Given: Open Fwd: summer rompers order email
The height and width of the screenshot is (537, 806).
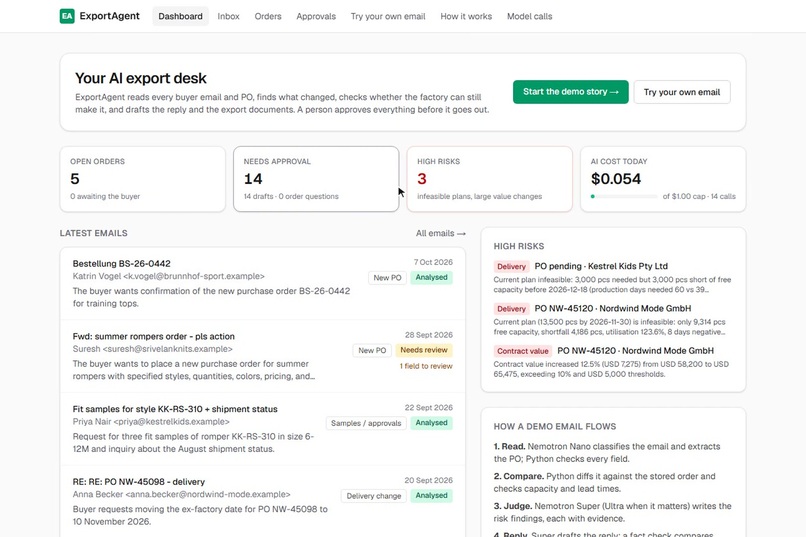Looking at the screenshot, I should [263, 356].
